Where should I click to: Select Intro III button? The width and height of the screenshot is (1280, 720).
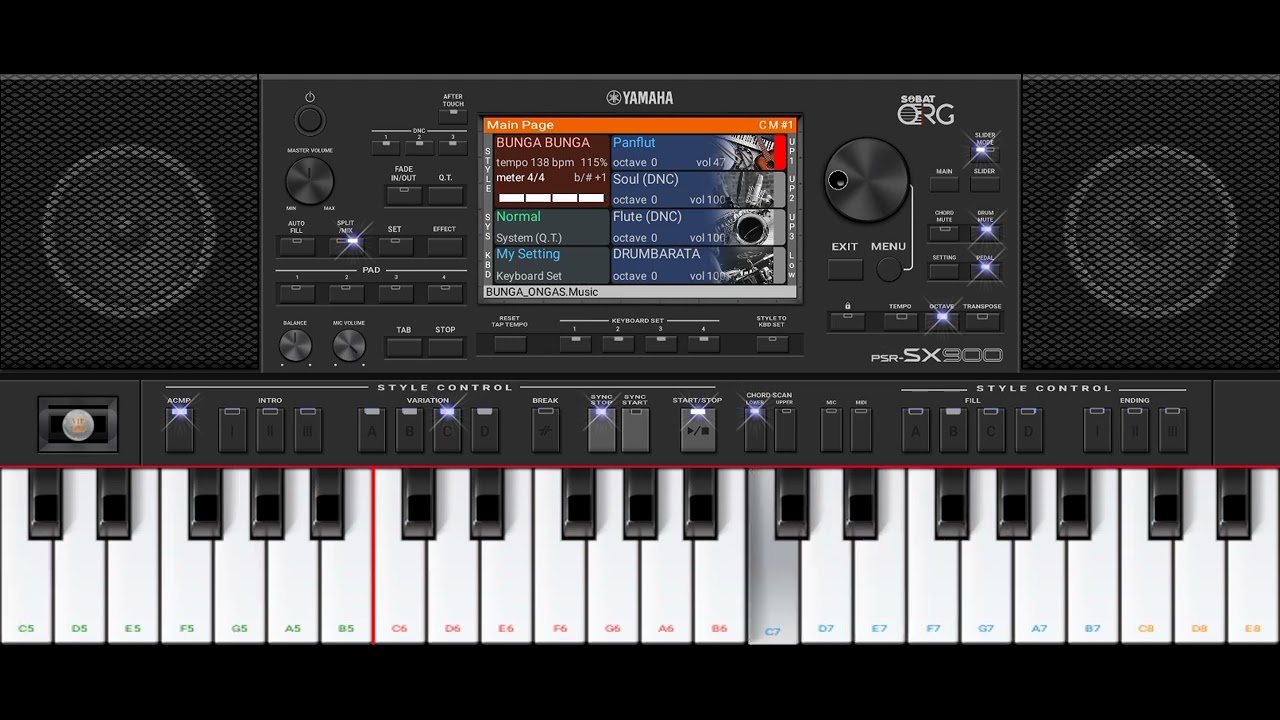point(308,429)
